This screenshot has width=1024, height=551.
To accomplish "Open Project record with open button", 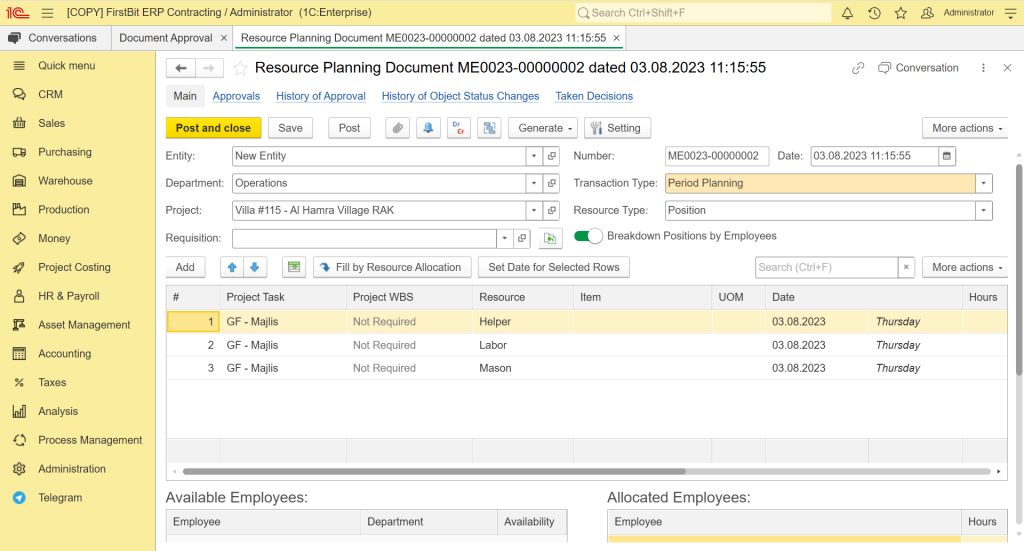I will click(x=552, y=211).
